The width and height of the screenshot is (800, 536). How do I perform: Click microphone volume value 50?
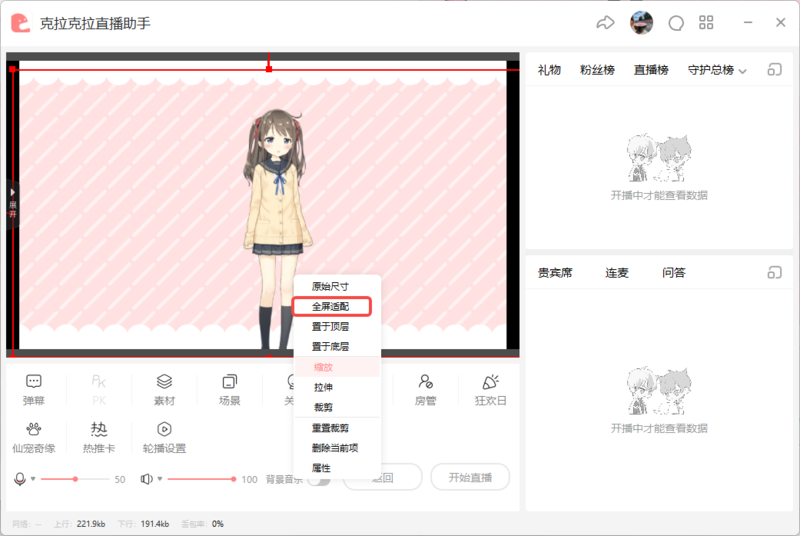tap(120, 479)
